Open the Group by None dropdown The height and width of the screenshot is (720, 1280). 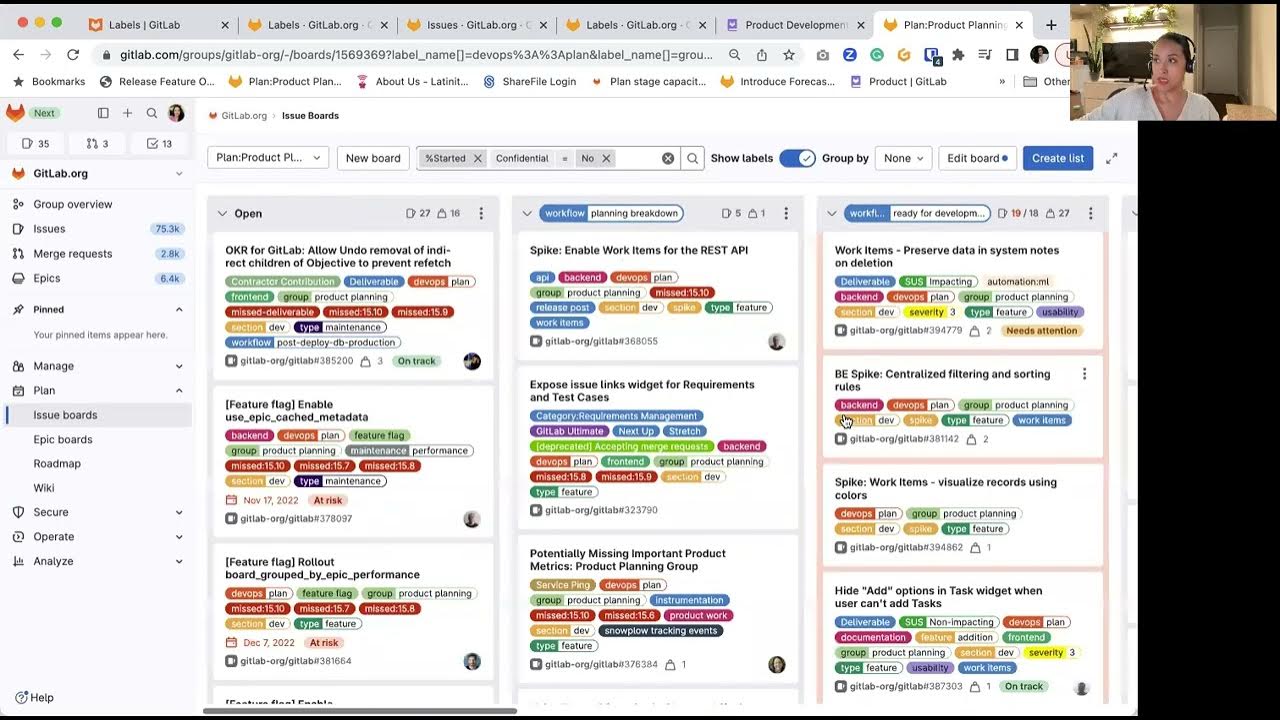pyautogui.click(x=903, y=158)
